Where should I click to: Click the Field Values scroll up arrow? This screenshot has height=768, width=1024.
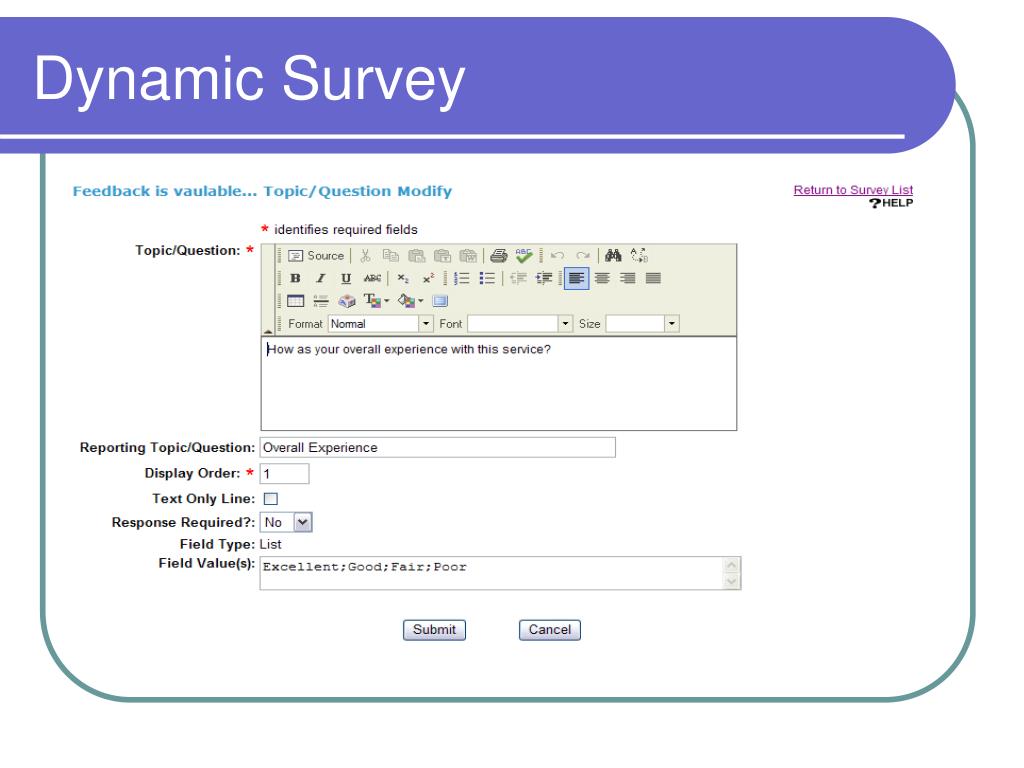point(732,565)
